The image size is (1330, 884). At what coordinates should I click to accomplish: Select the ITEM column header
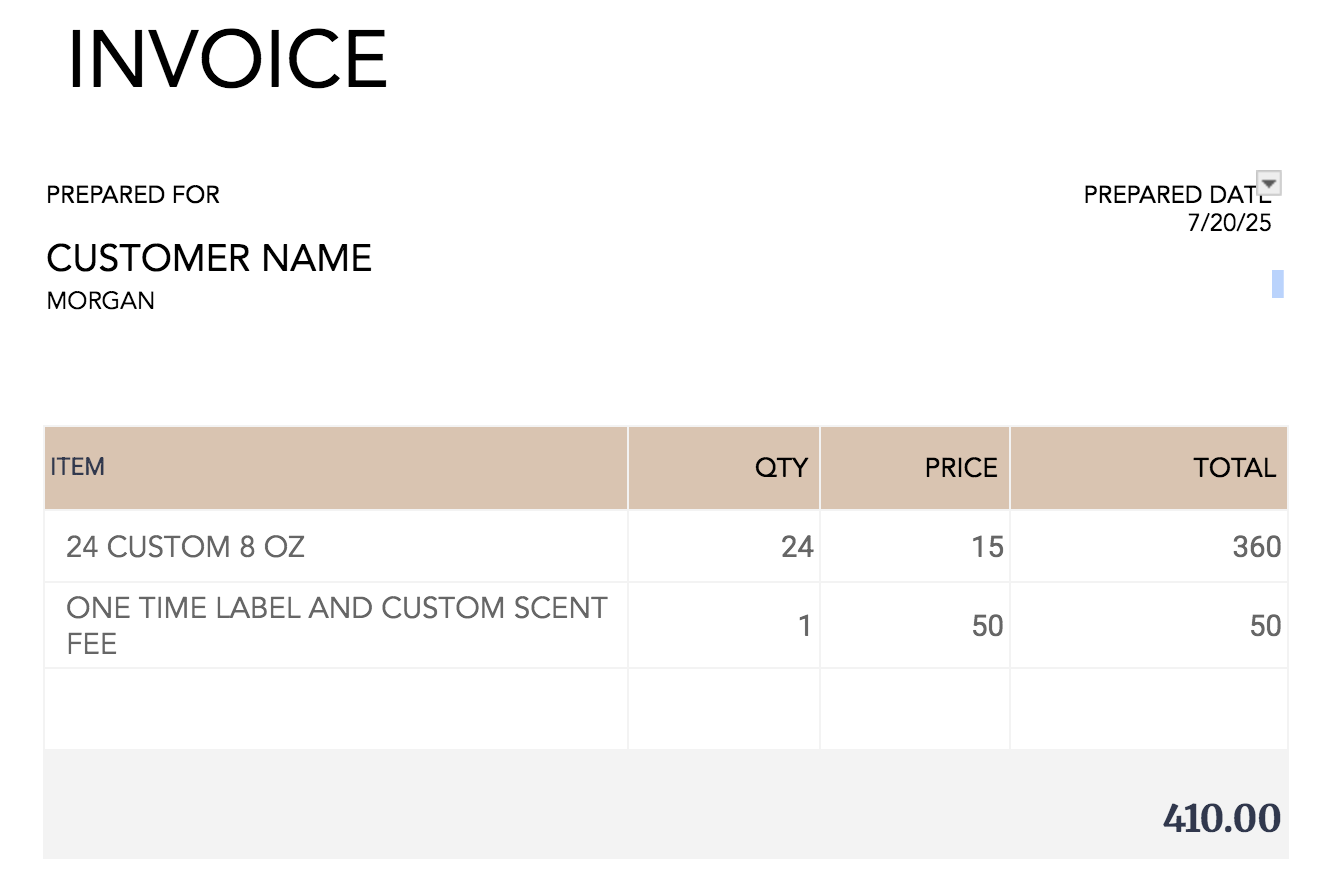(x=336, y=468)
